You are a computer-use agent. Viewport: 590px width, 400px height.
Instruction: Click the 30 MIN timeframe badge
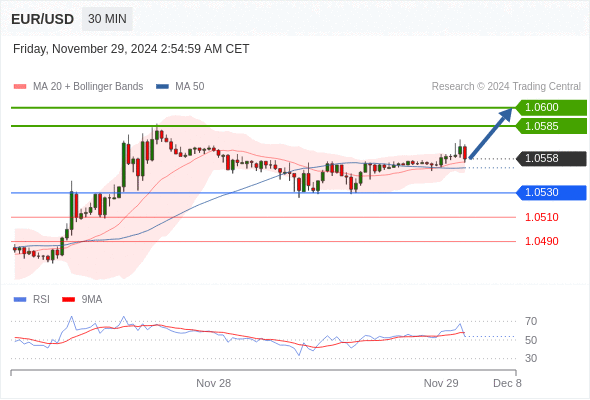(107, 19)
